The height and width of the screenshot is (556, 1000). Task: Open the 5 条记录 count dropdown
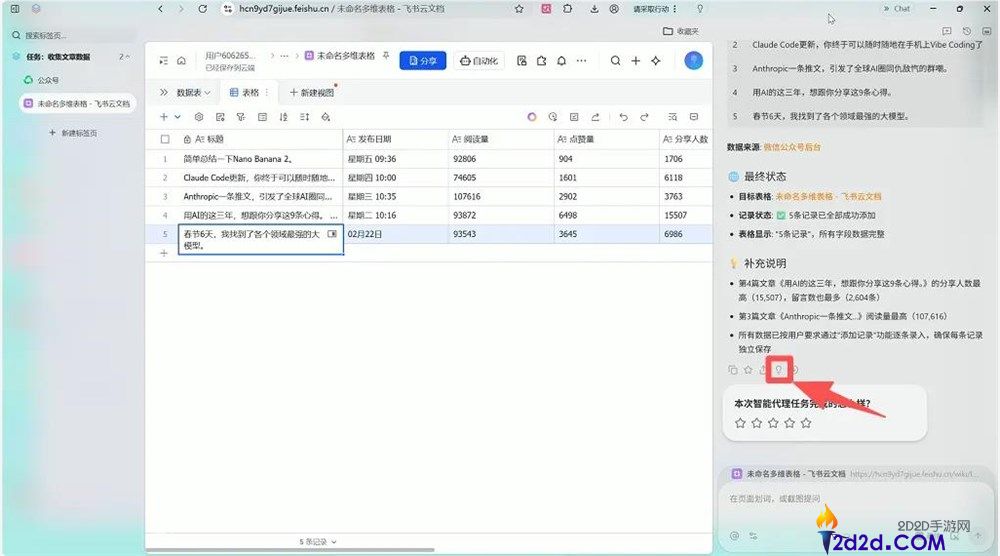click(318, 542)
